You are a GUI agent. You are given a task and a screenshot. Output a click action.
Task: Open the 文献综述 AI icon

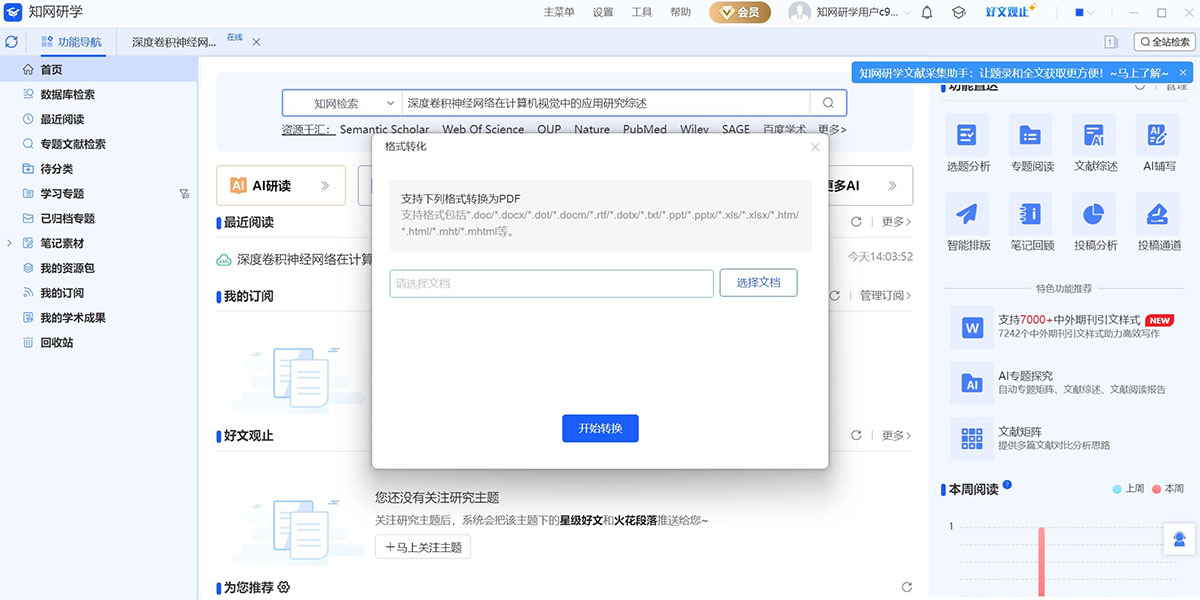(x=1093, y=135)
